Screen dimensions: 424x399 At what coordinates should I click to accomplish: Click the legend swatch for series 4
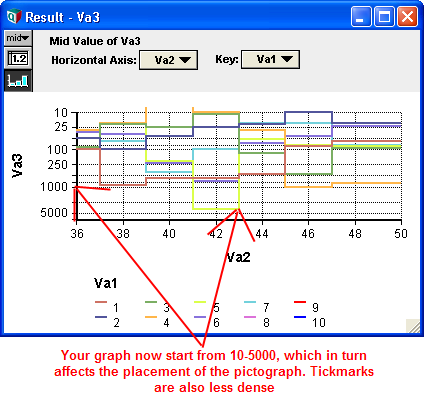point(151,317)
